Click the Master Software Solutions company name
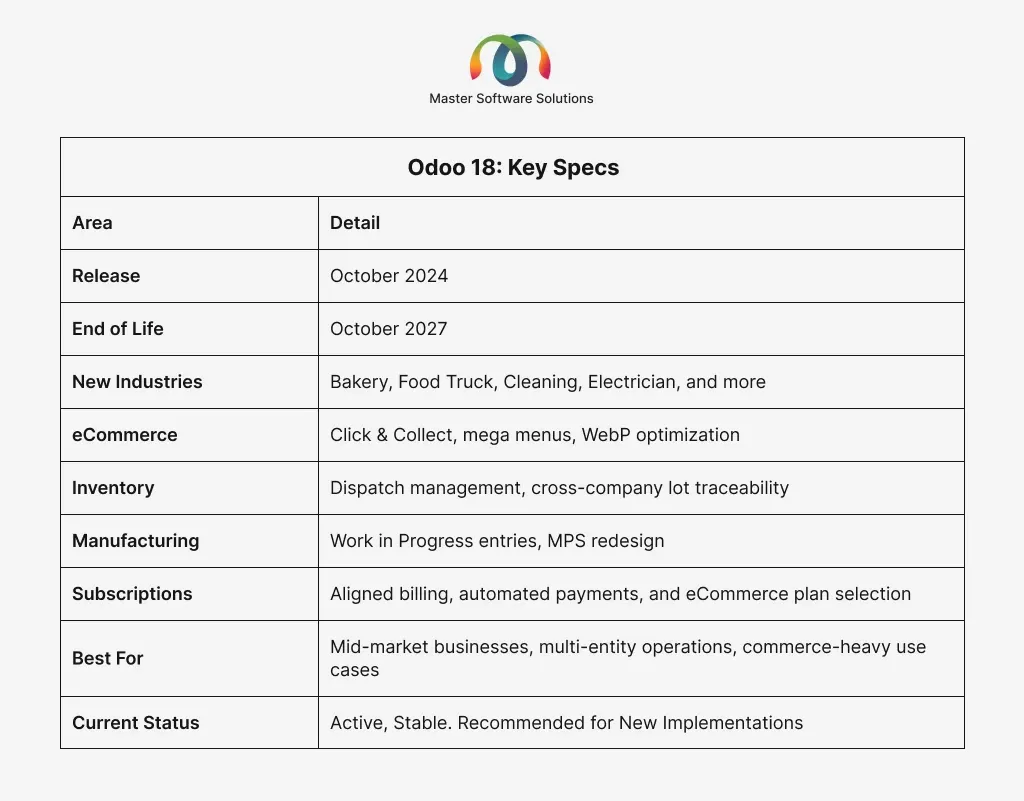Screen dimensions: 1024x801 point(511,99)
